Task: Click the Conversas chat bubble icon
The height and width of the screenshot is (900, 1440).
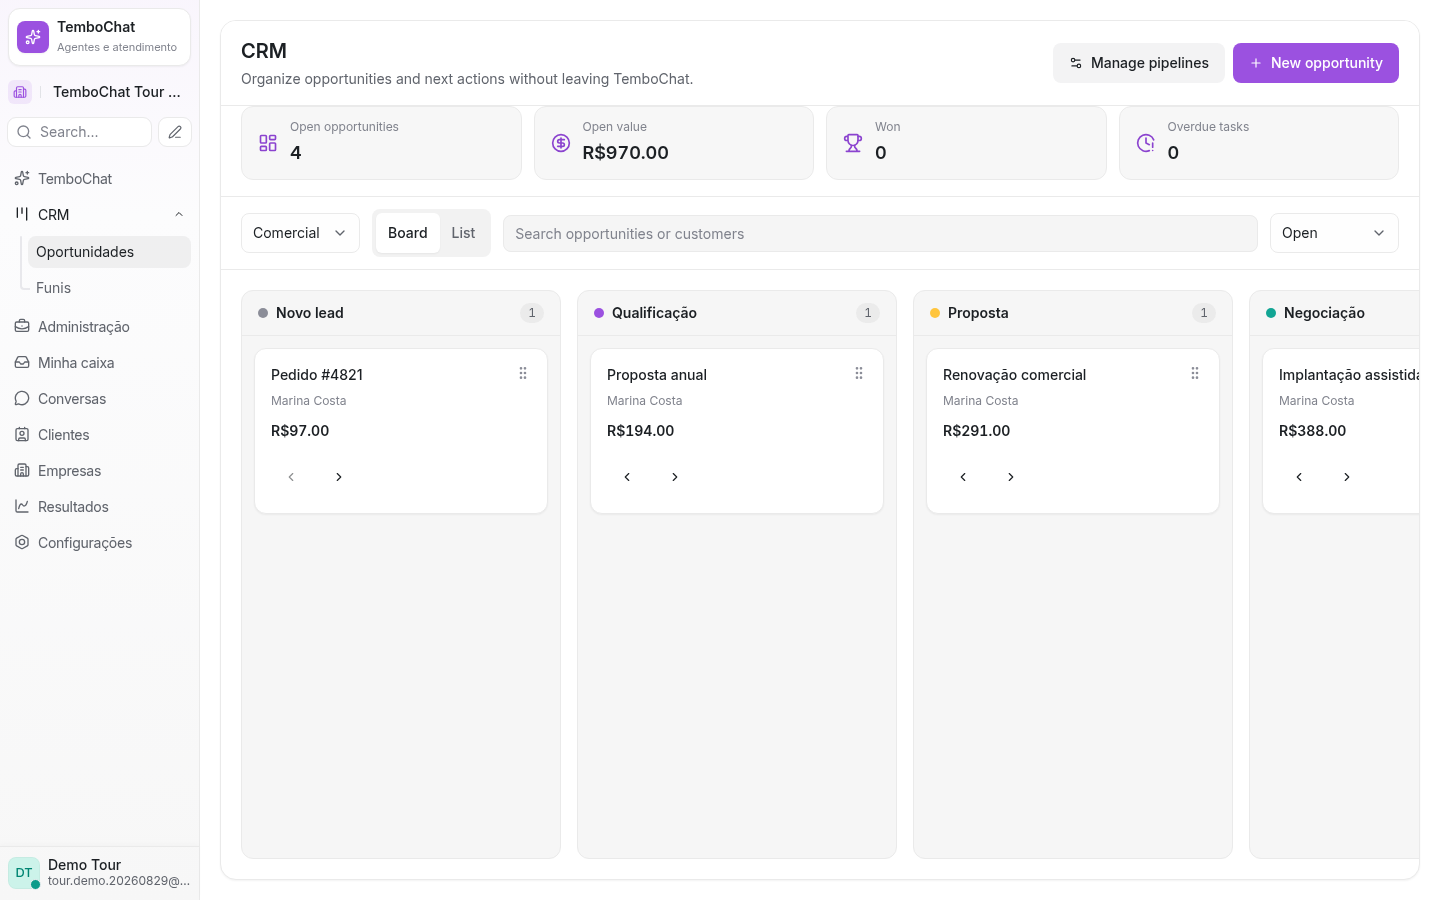Action: (22, 398)
